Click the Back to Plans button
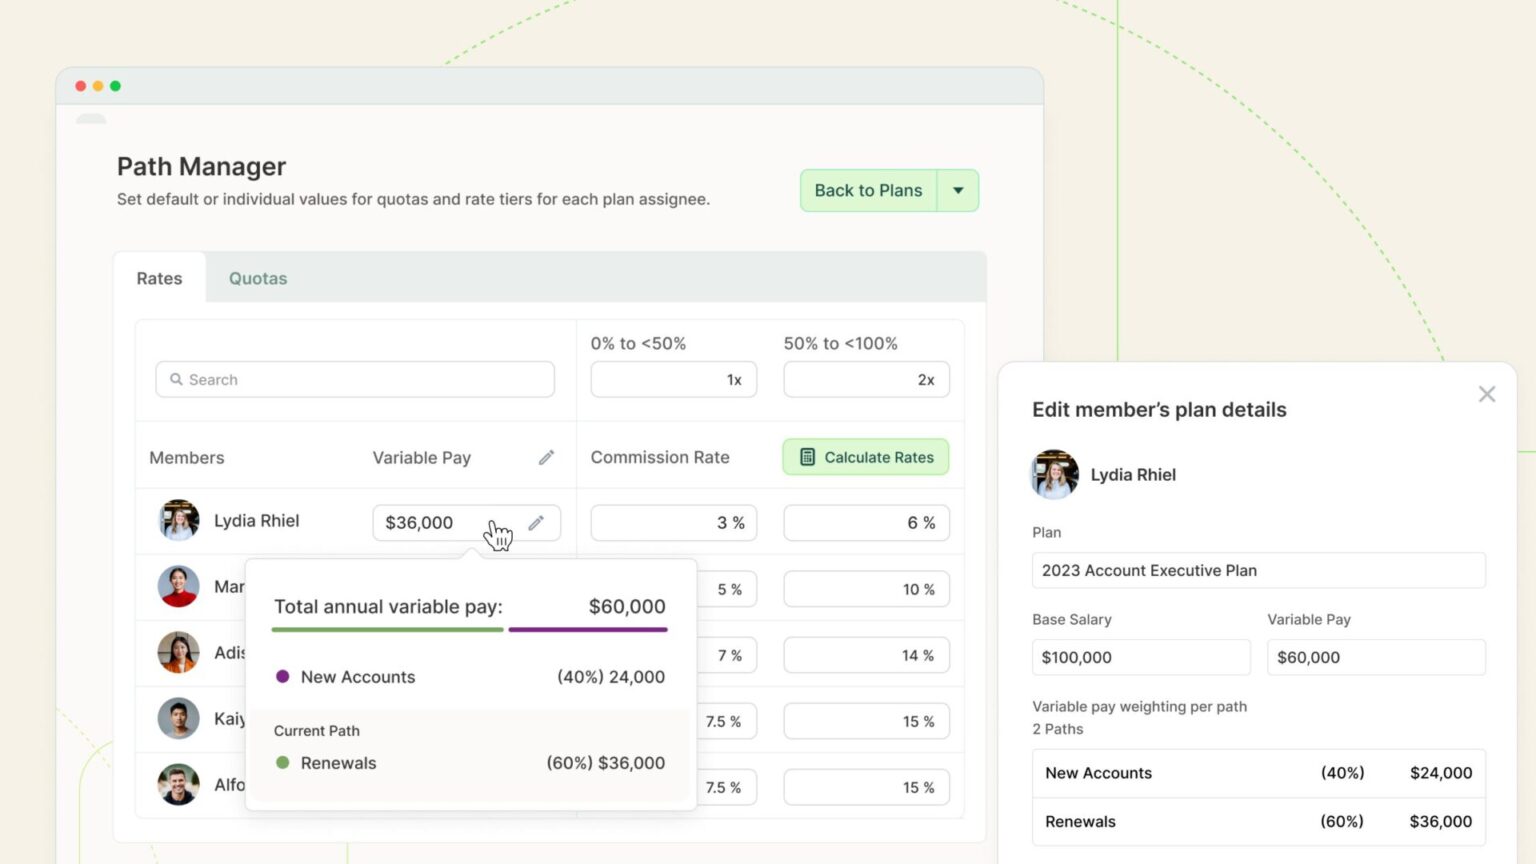Screen dimensions: 1536x864 click(867, 190)
